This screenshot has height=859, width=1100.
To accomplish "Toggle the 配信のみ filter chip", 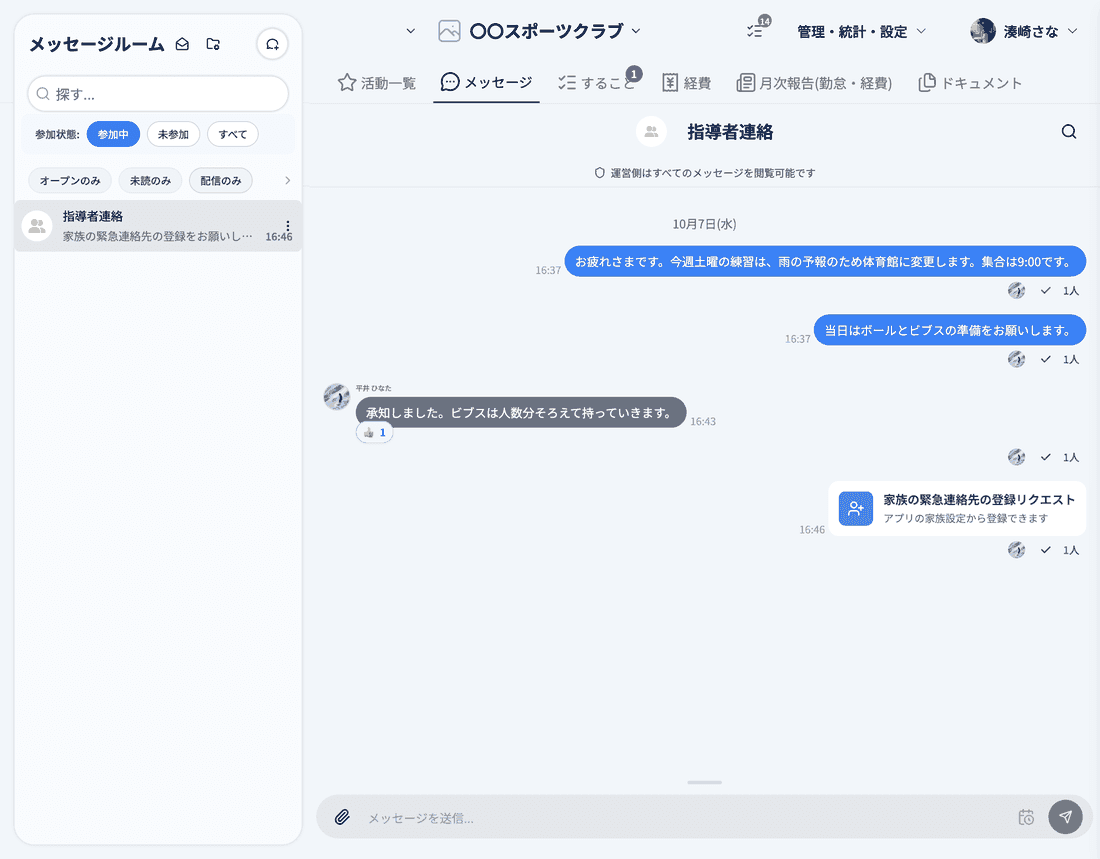I will pos(220,180).
